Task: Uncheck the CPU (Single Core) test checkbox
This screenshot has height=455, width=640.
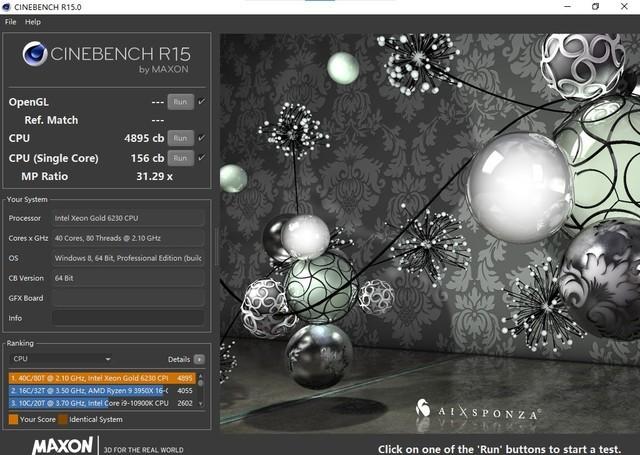Action: pos(201,157)
